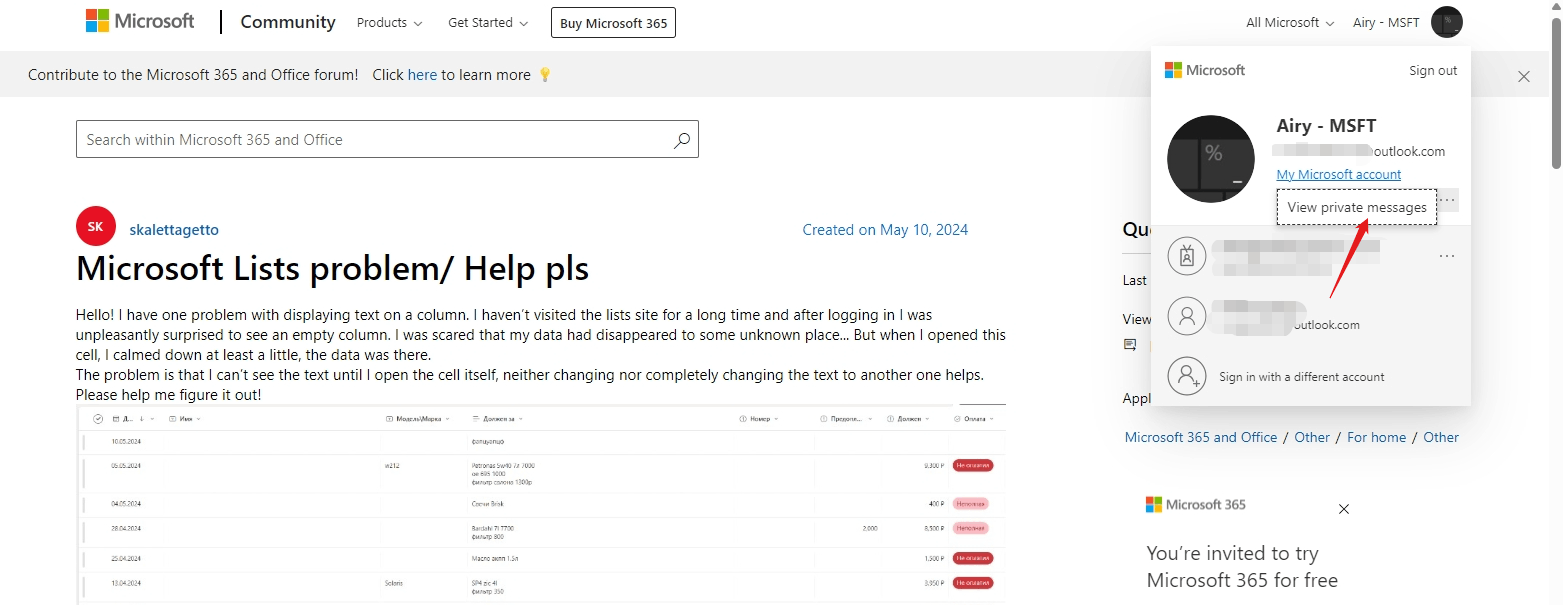Click the add-person icon for a different account

[x=1186, y=377]
